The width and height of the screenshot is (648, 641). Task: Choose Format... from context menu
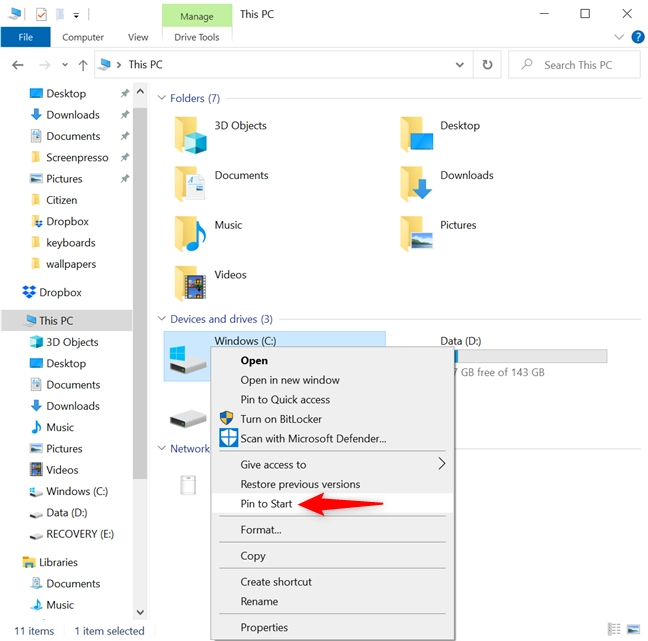[332, 529]
